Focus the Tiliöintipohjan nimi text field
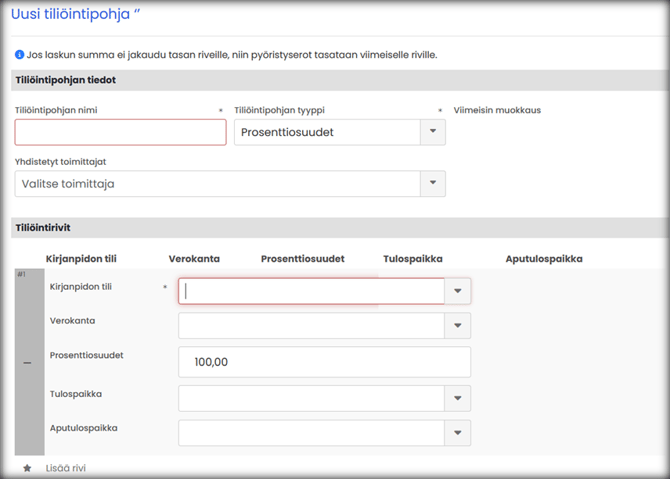 click(120, 133)
